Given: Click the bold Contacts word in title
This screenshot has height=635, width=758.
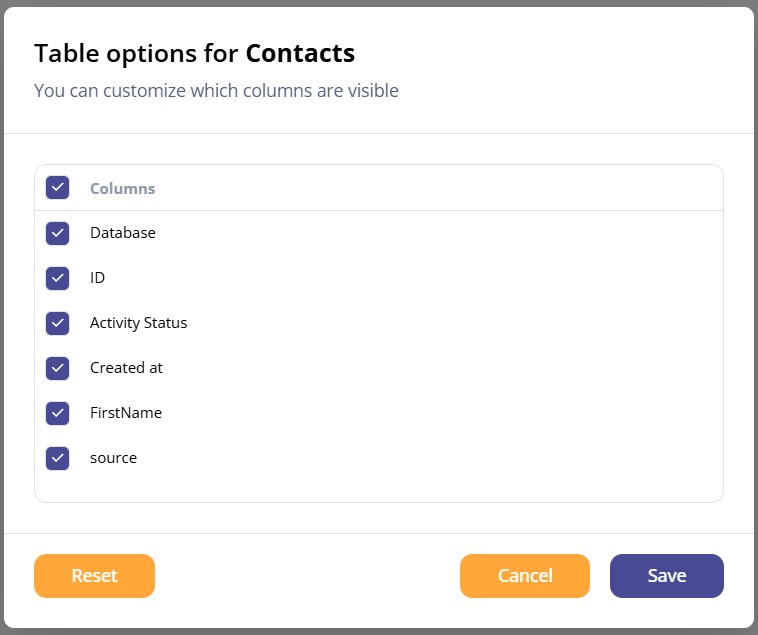Looking at the screenshot, I should coord(300,53).
